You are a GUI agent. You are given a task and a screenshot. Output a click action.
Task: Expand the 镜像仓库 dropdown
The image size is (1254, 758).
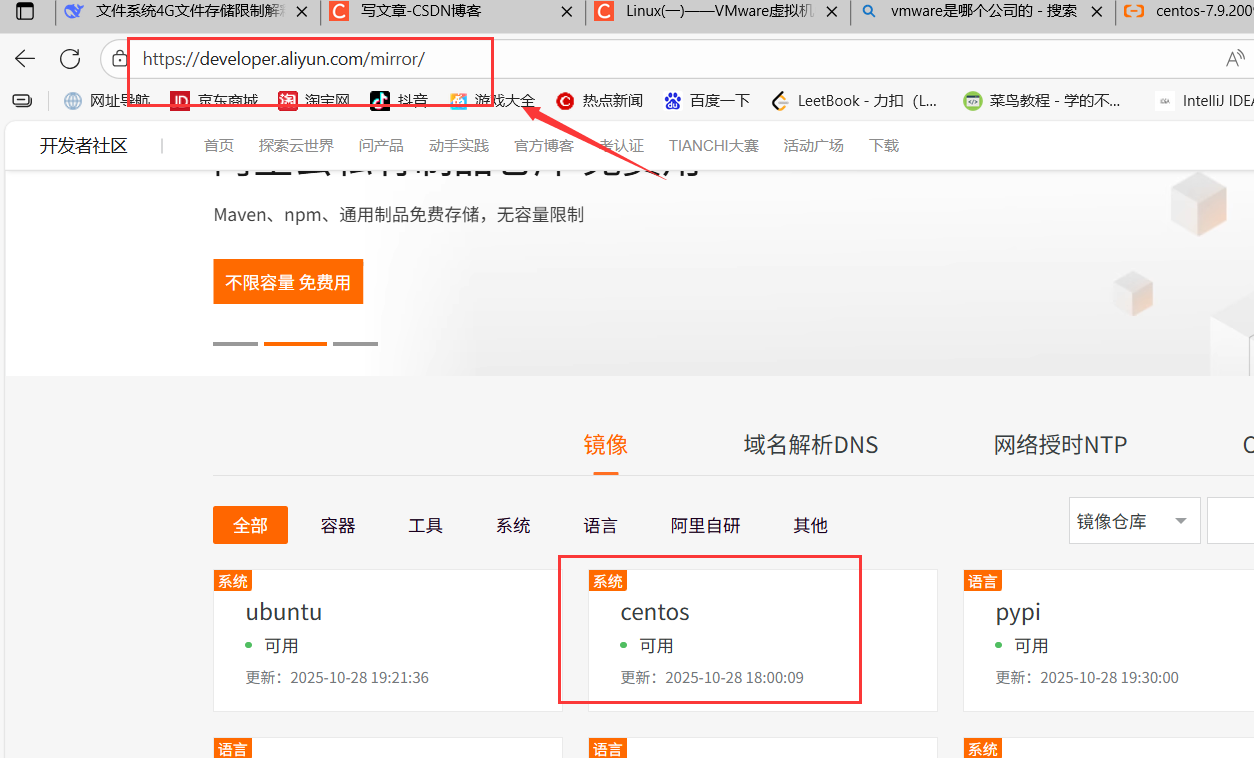pyautogui.click(x=1134, y=521)
